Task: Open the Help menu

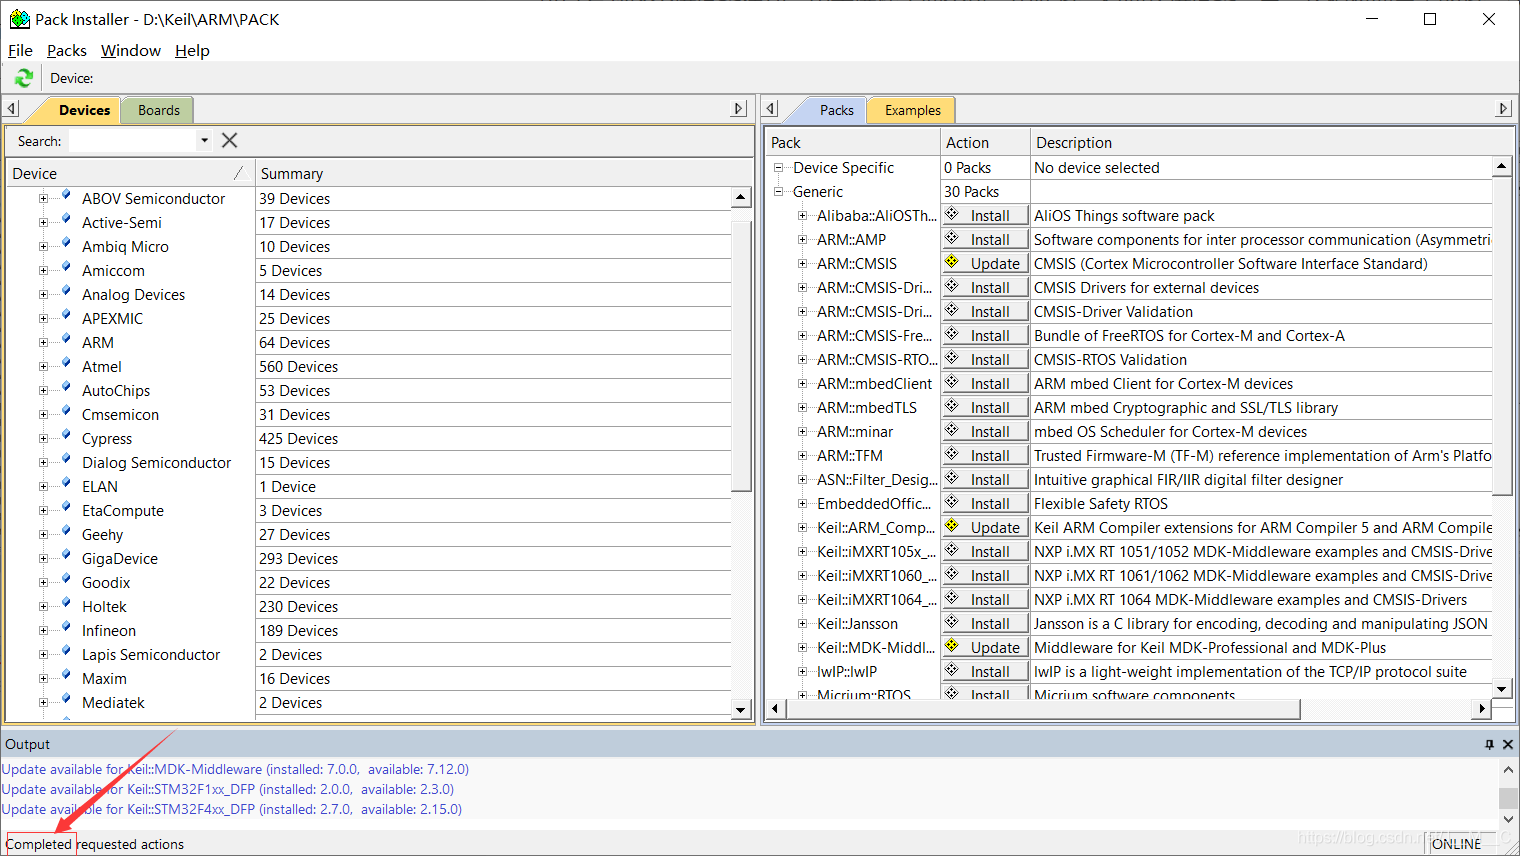Action: tap(192, 50)
